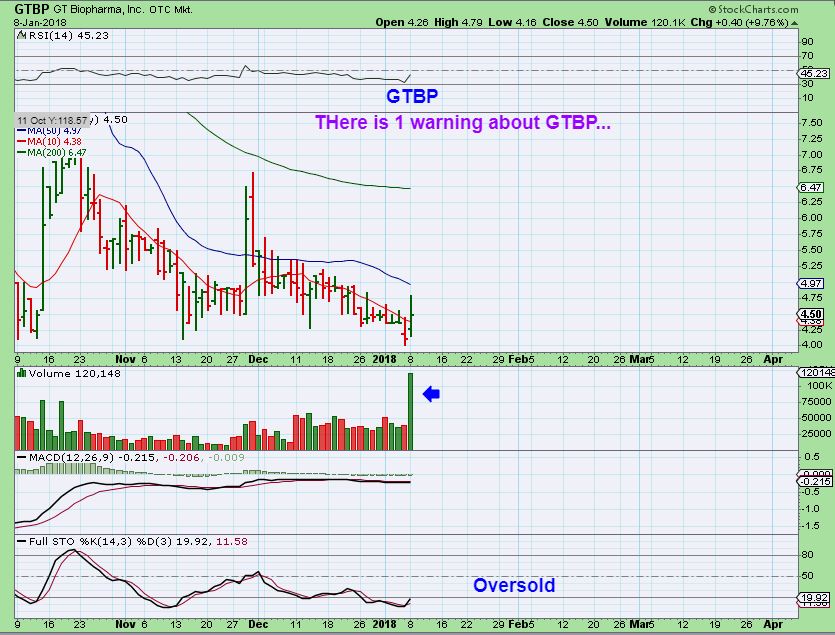
Task: Click the blue Oversold annotation
Action: [x=514, y=585]
